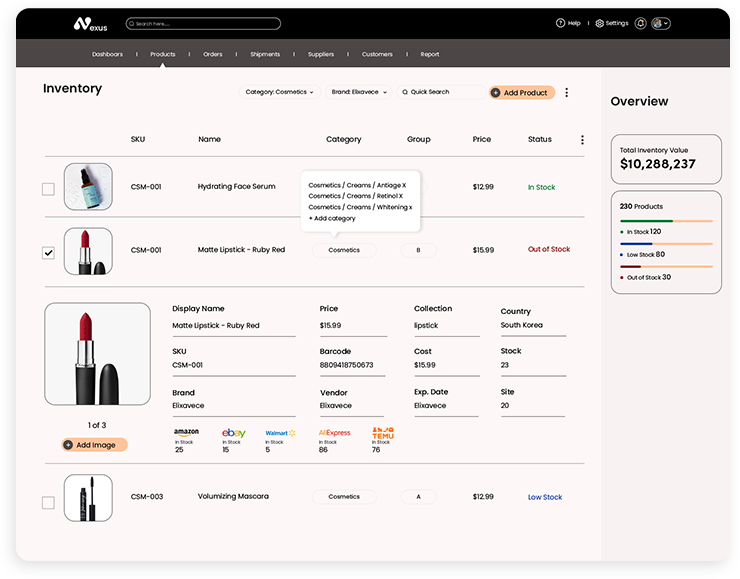
Task: Uncheck the Matte Lipstick Ruby Red checkbox
Action: click(x=48, y=253)
